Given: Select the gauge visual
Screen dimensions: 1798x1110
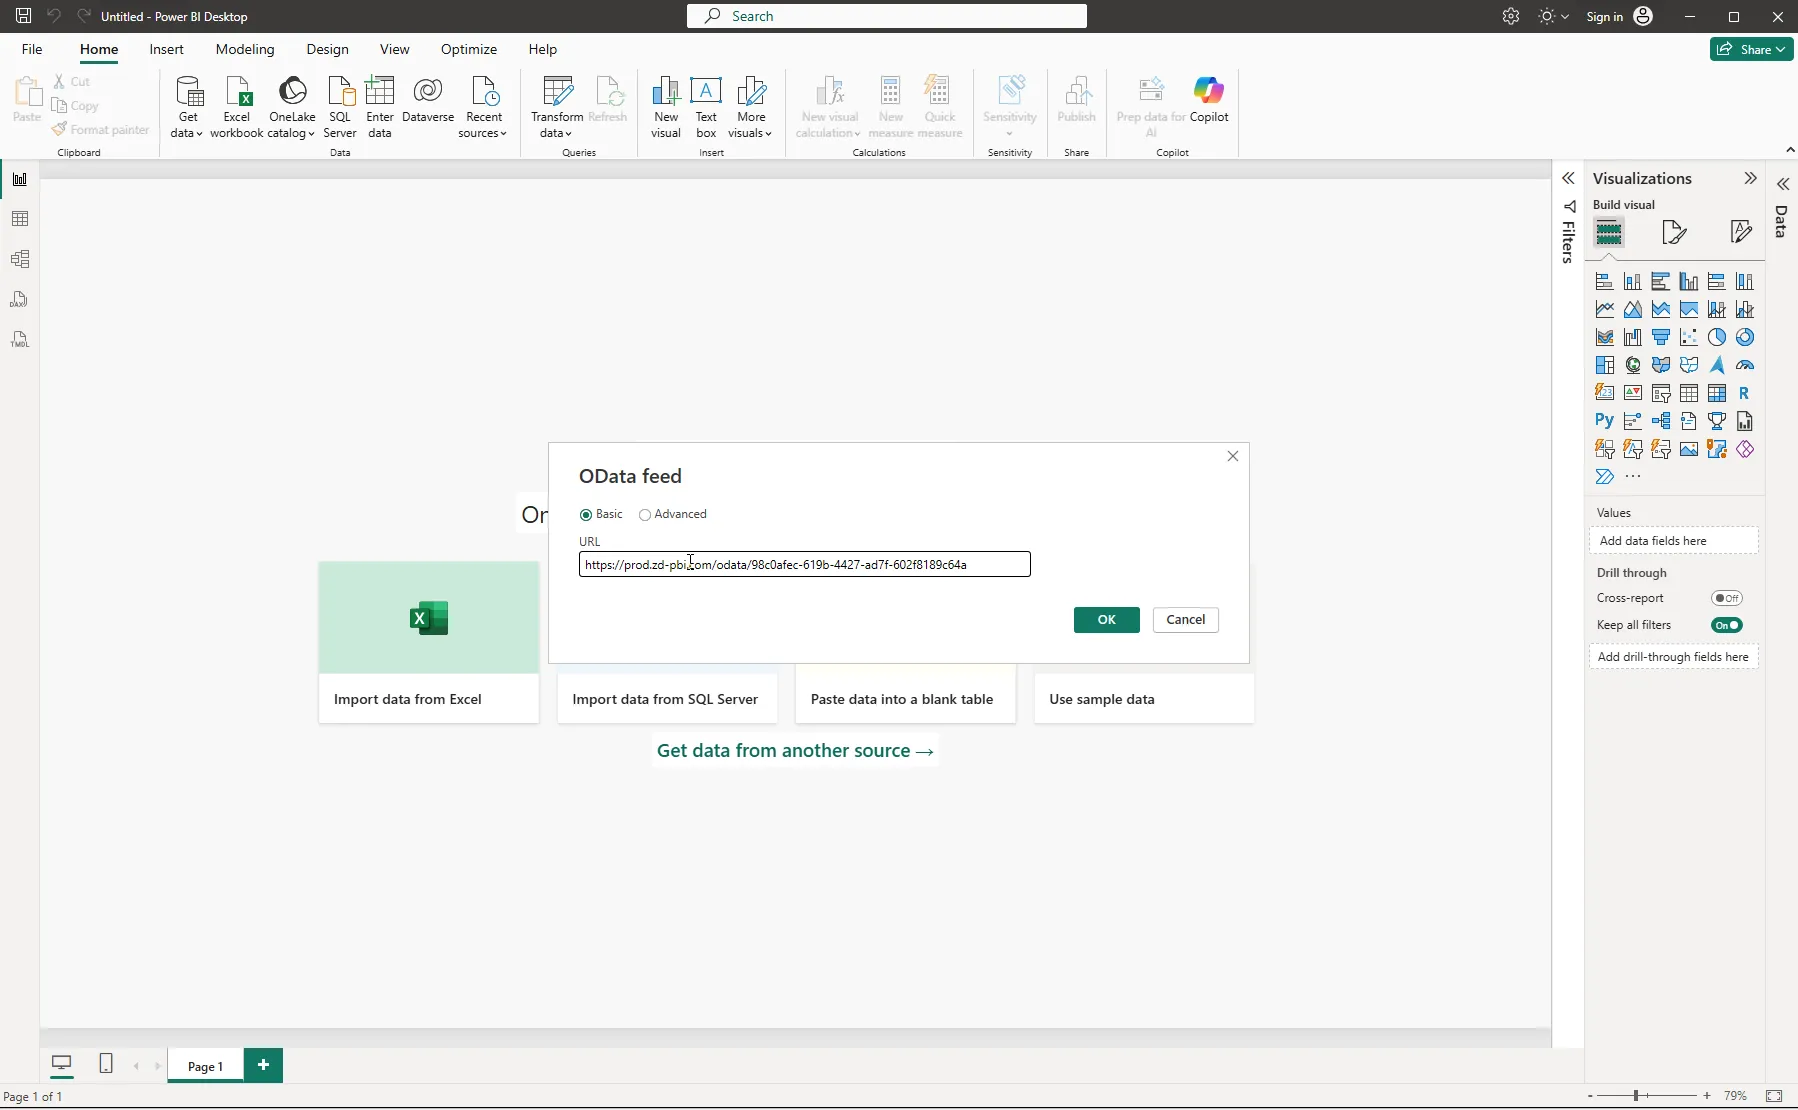Looking at the screenshot, I should point(1745,365).
